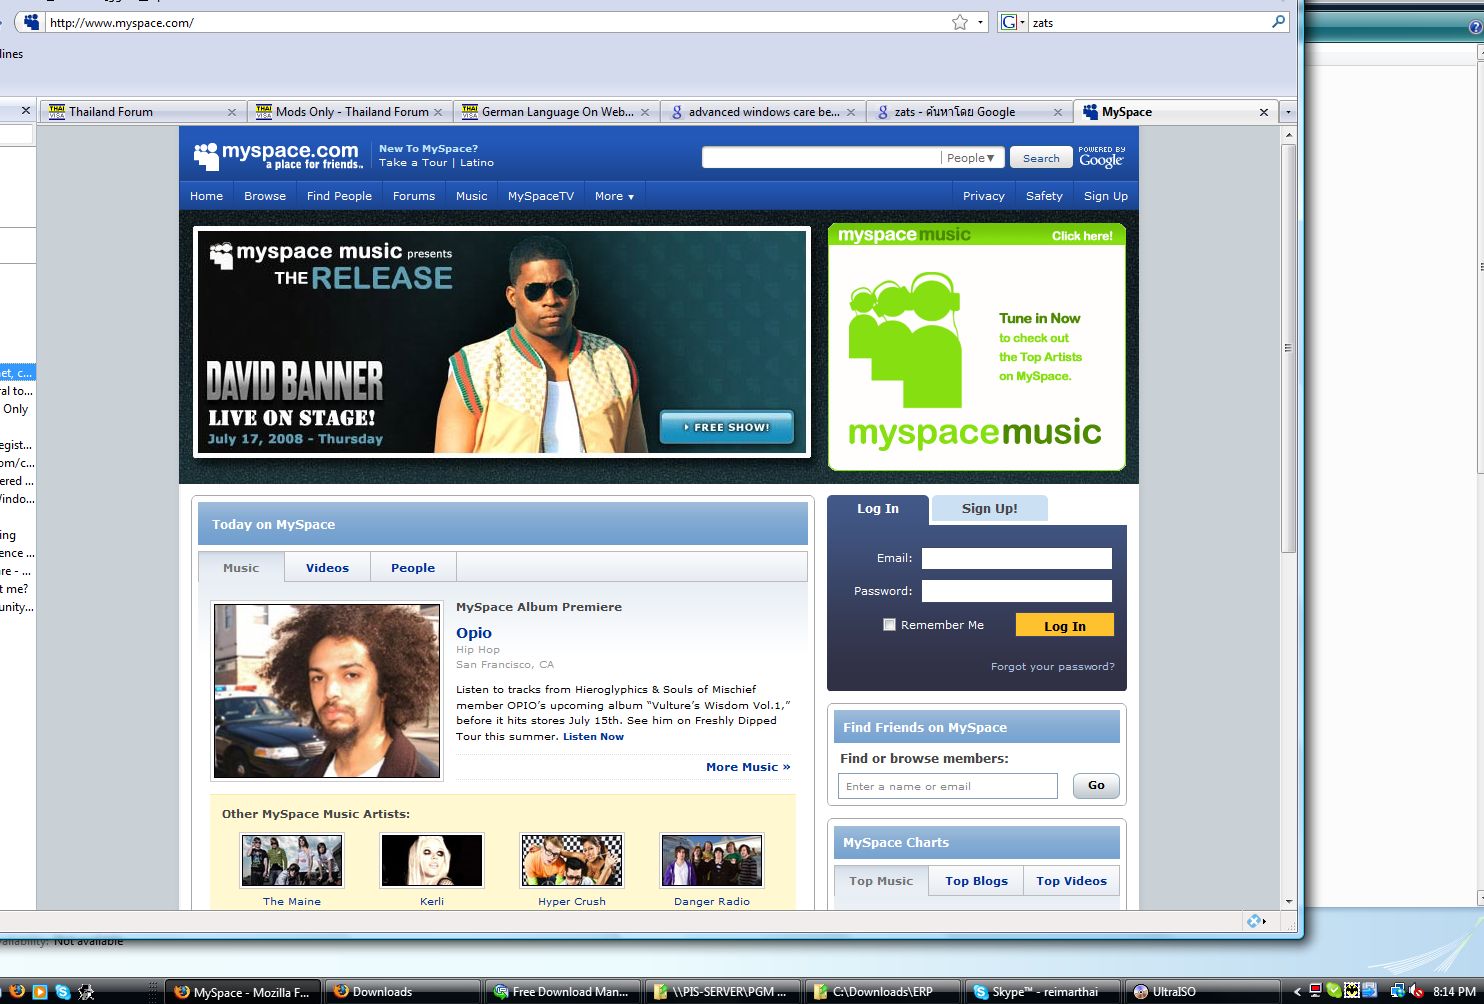Open Skype reimarthai window from taskbar
Image resolution: width=1484 pixels, height=1004 pixels.
point(1044,992)
